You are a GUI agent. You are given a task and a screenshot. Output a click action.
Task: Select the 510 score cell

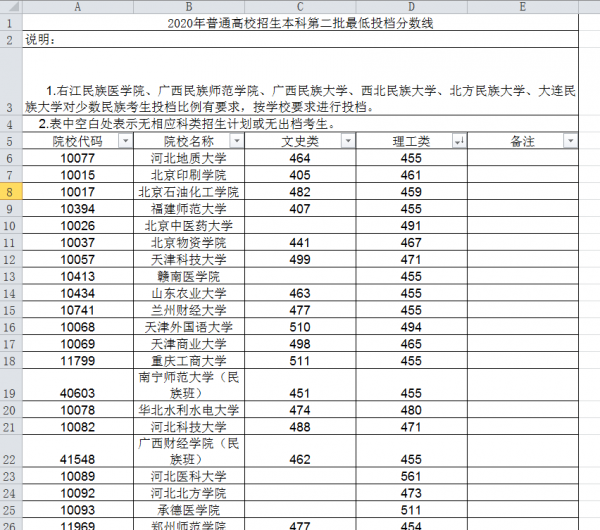pyautogui.click(x=300, y=327)
